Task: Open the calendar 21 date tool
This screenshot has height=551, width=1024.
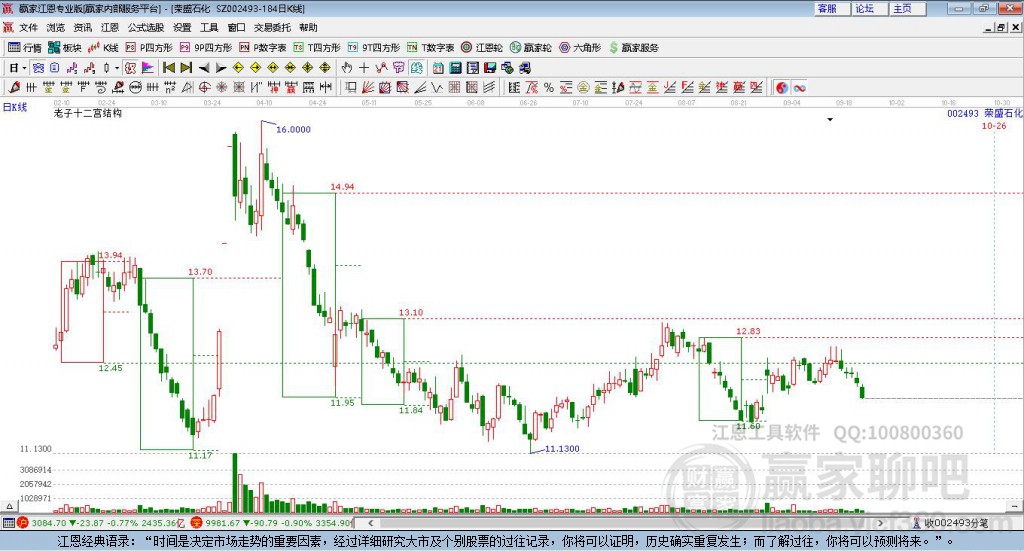Action: pyautogui.click(x=438, y=68)
